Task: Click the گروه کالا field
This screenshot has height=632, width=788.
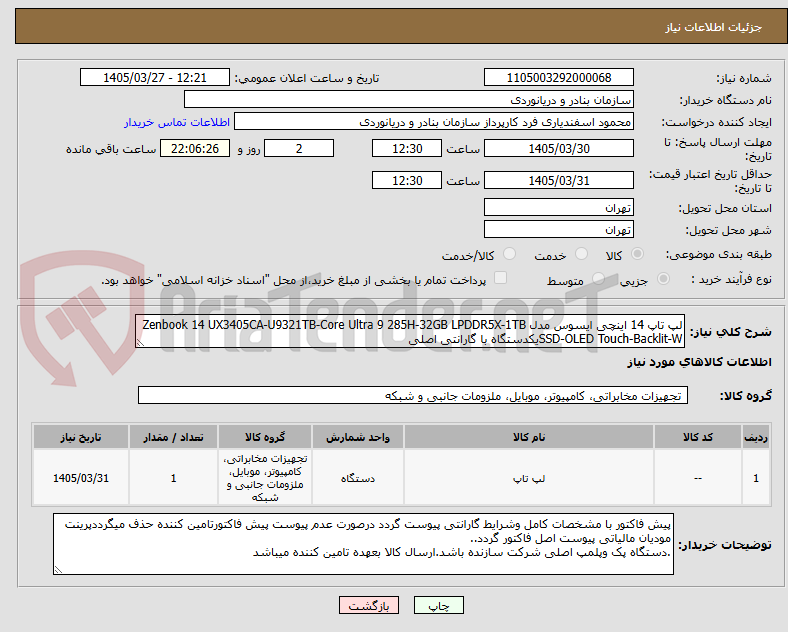Action: 413,395
